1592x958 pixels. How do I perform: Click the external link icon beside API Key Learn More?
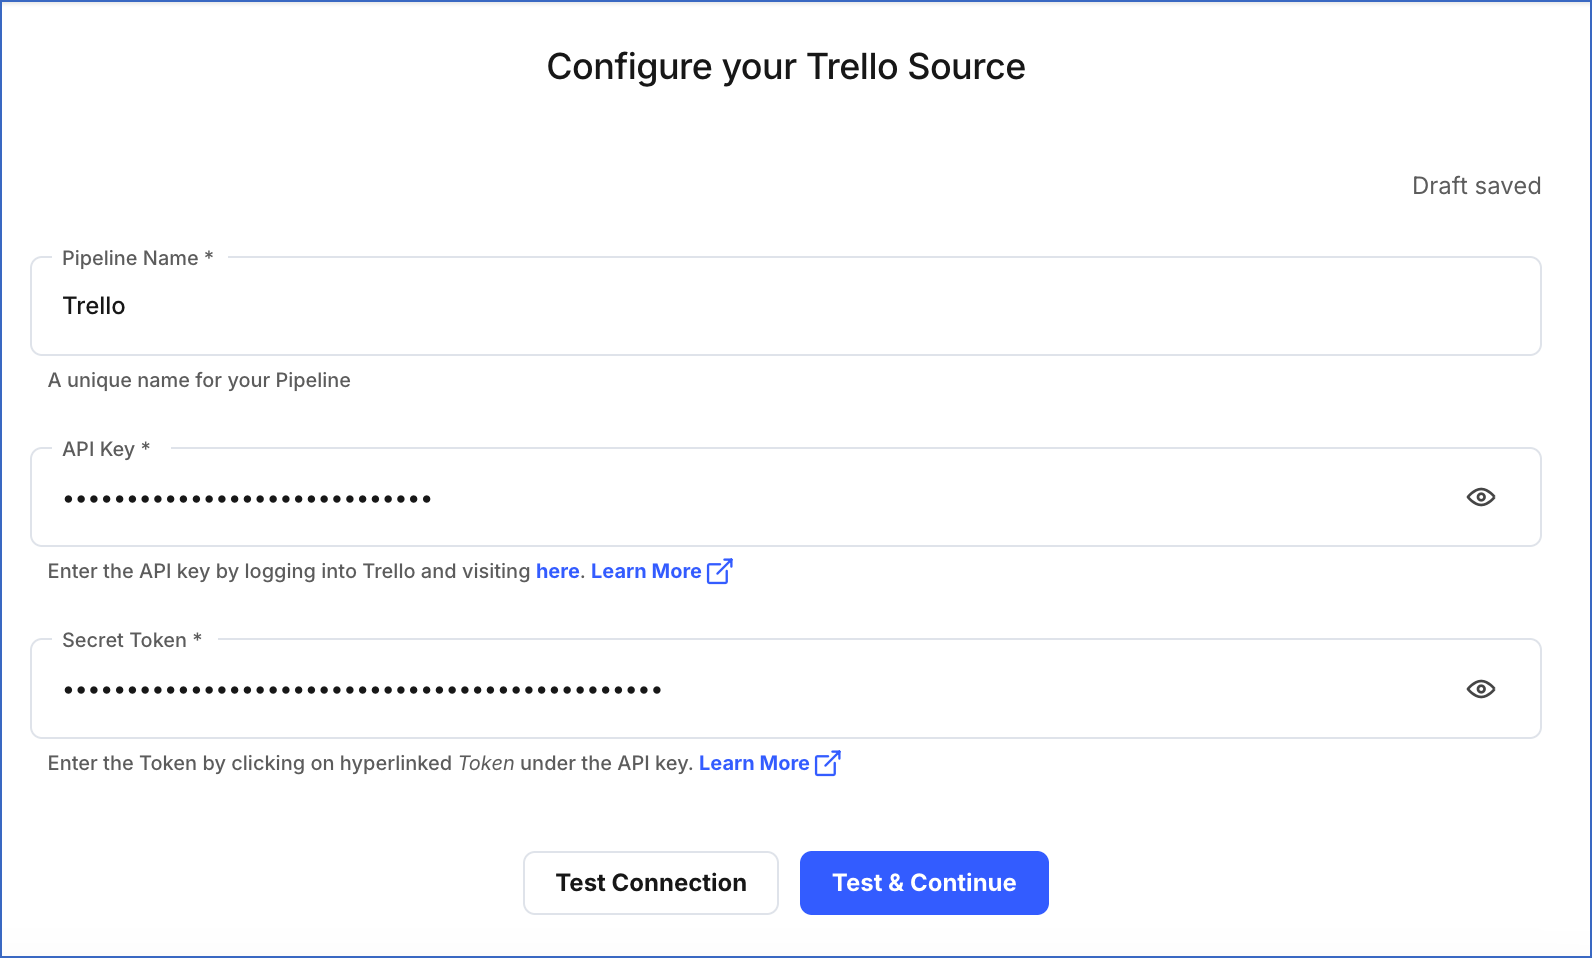click(x=719, y=570)
